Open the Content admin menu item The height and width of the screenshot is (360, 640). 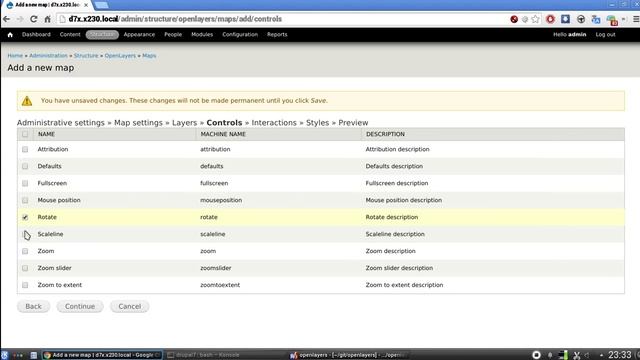point(70,35)
